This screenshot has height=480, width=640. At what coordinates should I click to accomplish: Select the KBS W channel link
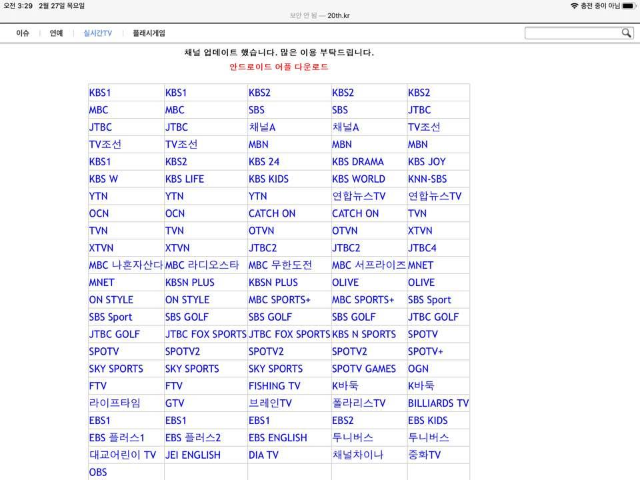coord(103,179)
